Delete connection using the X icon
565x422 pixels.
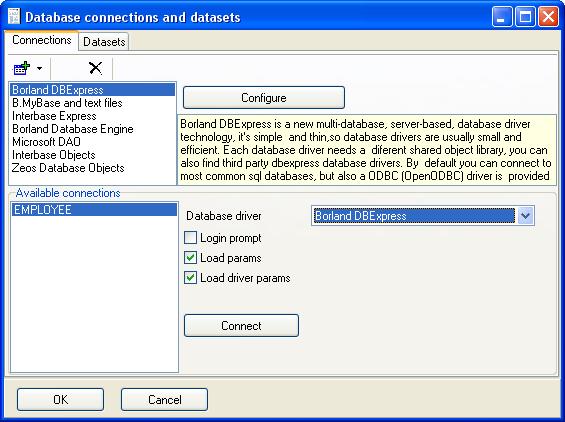[95, 68]
